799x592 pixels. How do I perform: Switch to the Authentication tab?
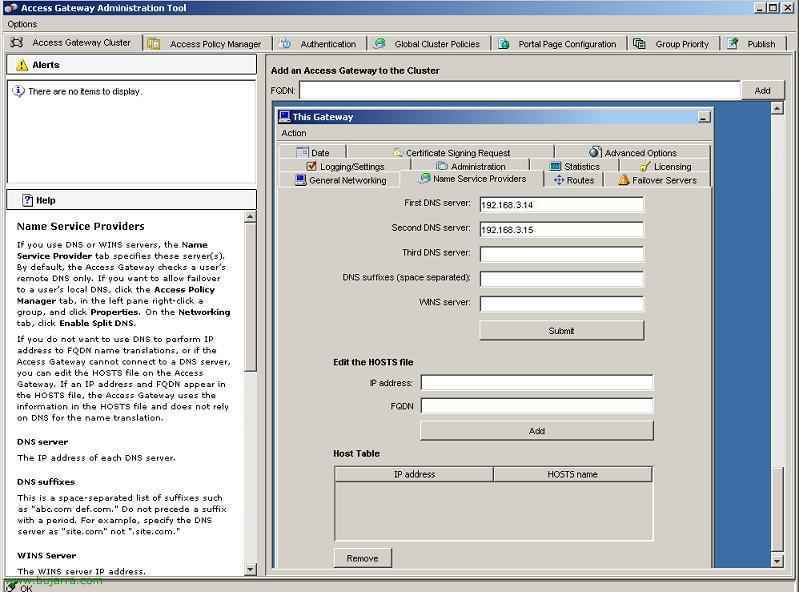point(321,44)
